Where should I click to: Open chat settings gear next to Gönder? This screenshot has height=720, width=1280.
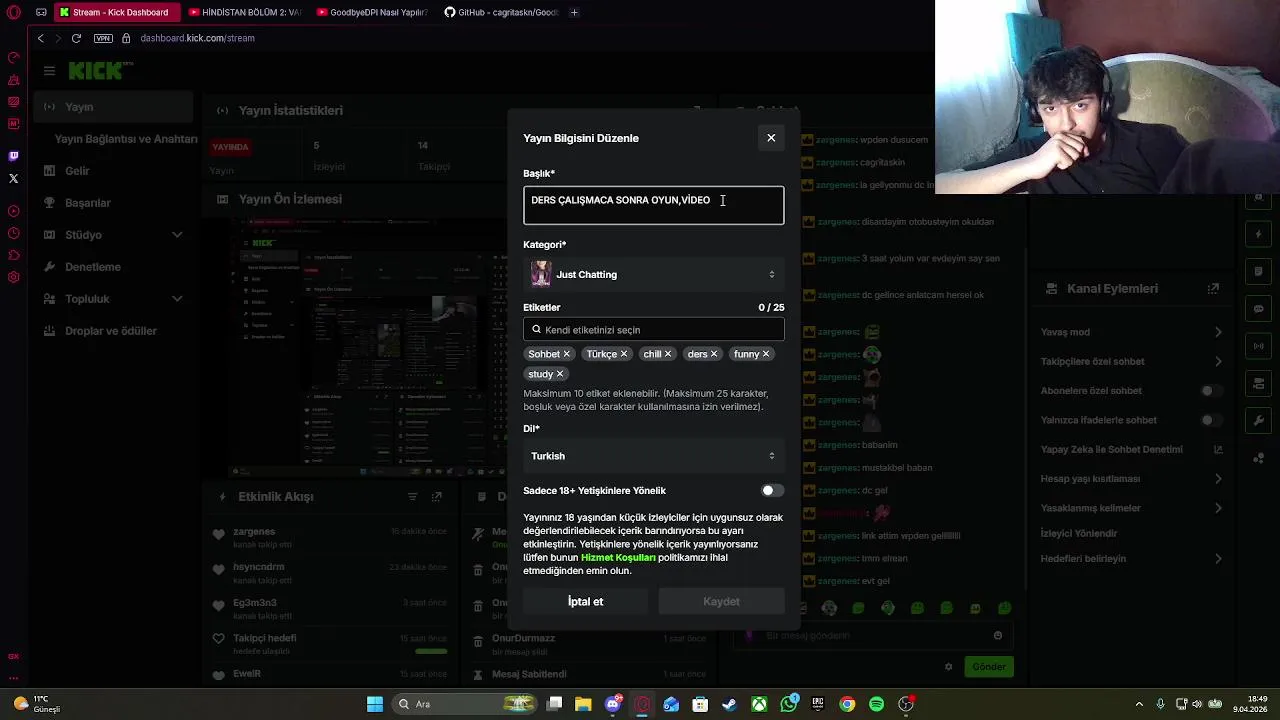[948, 667]
